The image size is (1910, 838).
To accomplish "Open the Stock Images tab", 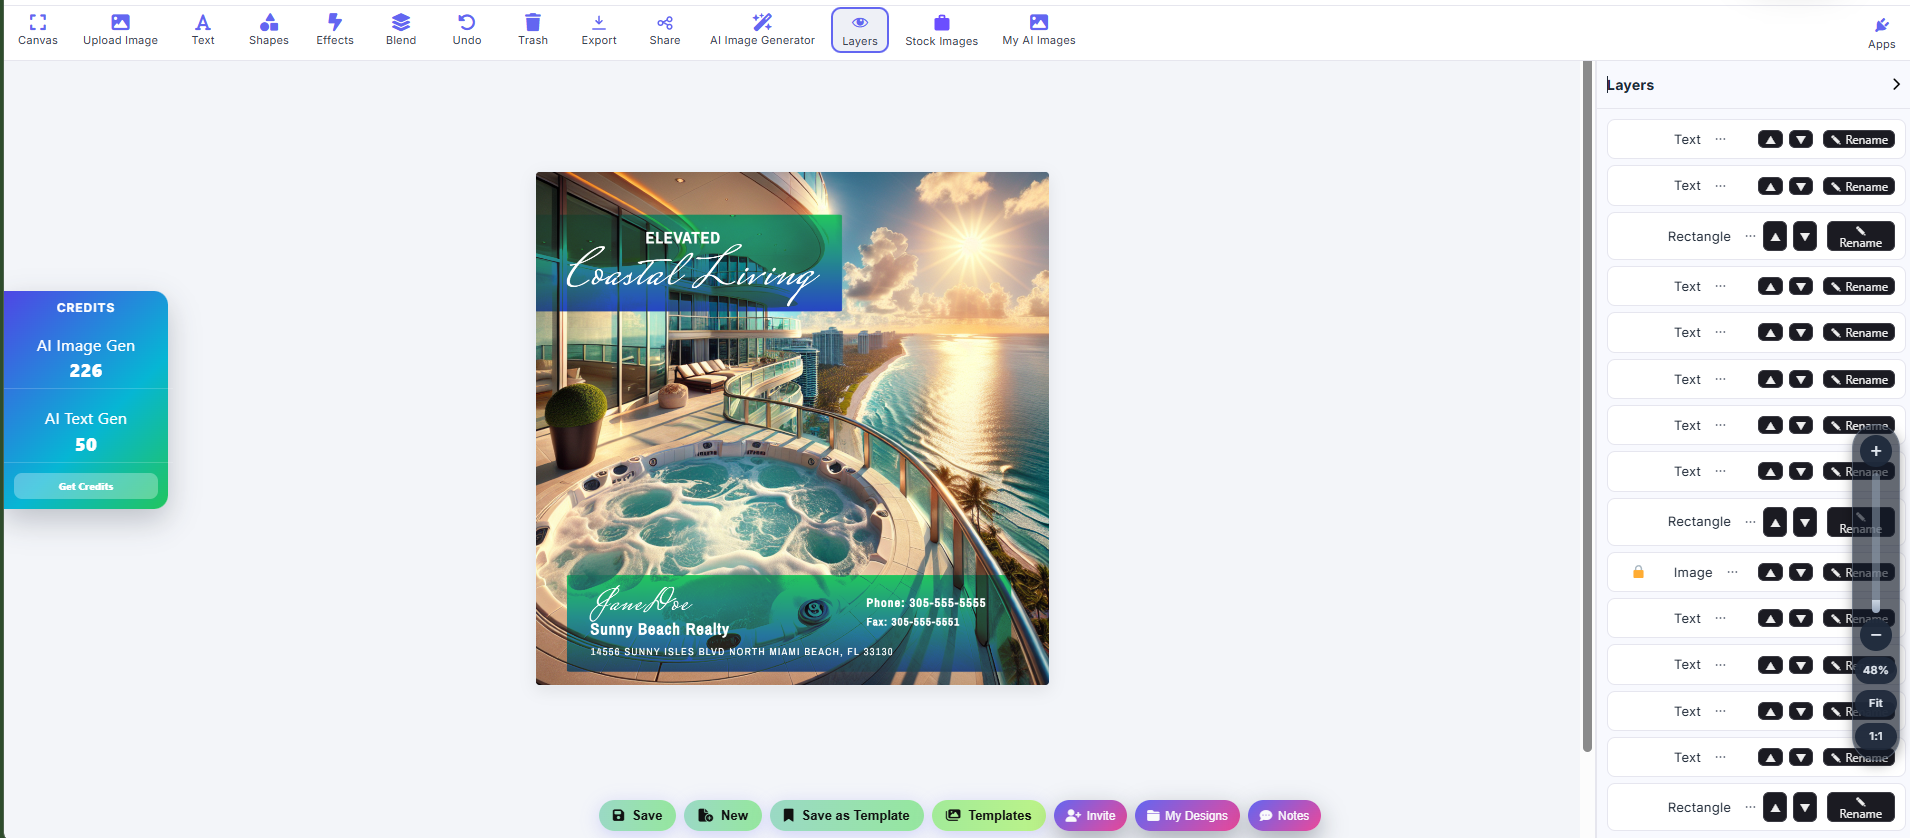I will point(941,30).
